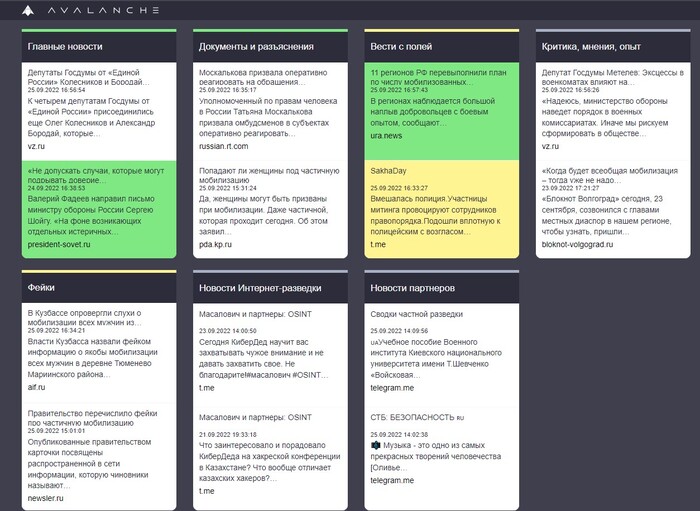Open headline about Колесников и Бородай
Viewport: 700px width, 511px height.
coord(88,77)
